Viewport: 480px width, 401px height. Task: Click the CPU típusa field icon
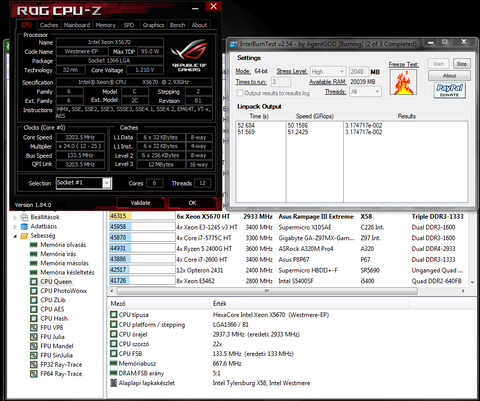(x=114, y=314)
